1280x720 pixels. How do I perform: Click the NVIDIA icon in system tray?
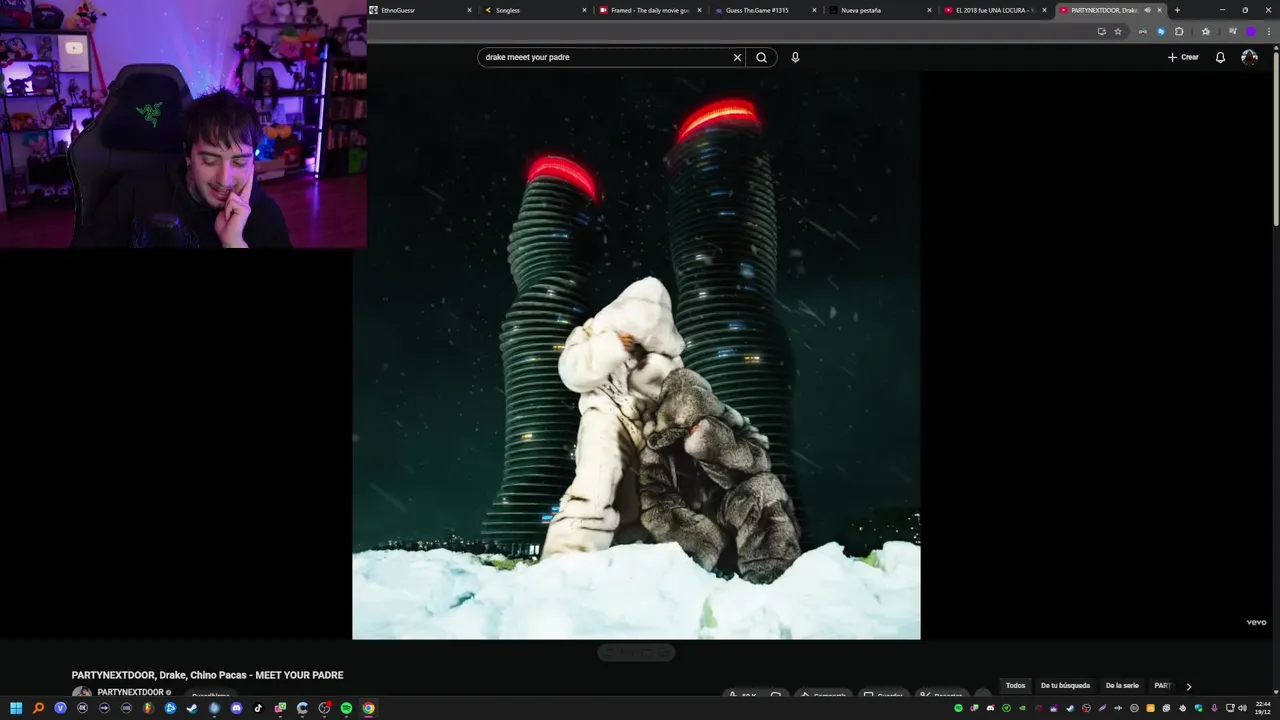(x=1022, y=708)
